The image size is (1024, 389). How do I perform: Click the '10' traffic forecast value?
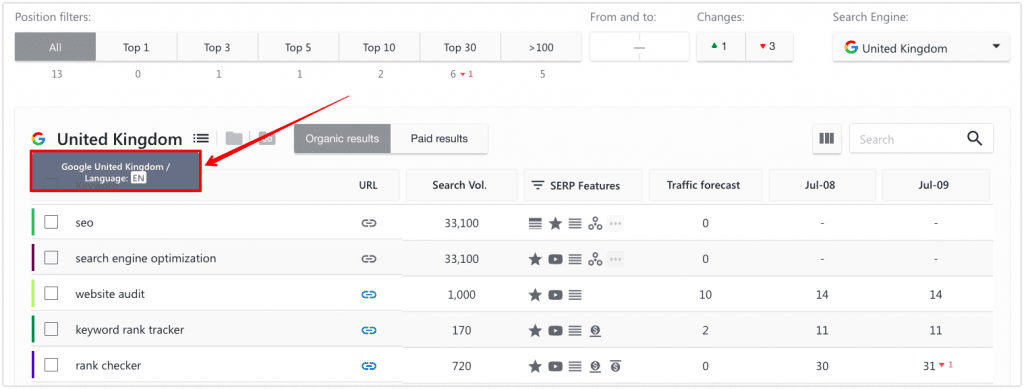tap(705, 295)
